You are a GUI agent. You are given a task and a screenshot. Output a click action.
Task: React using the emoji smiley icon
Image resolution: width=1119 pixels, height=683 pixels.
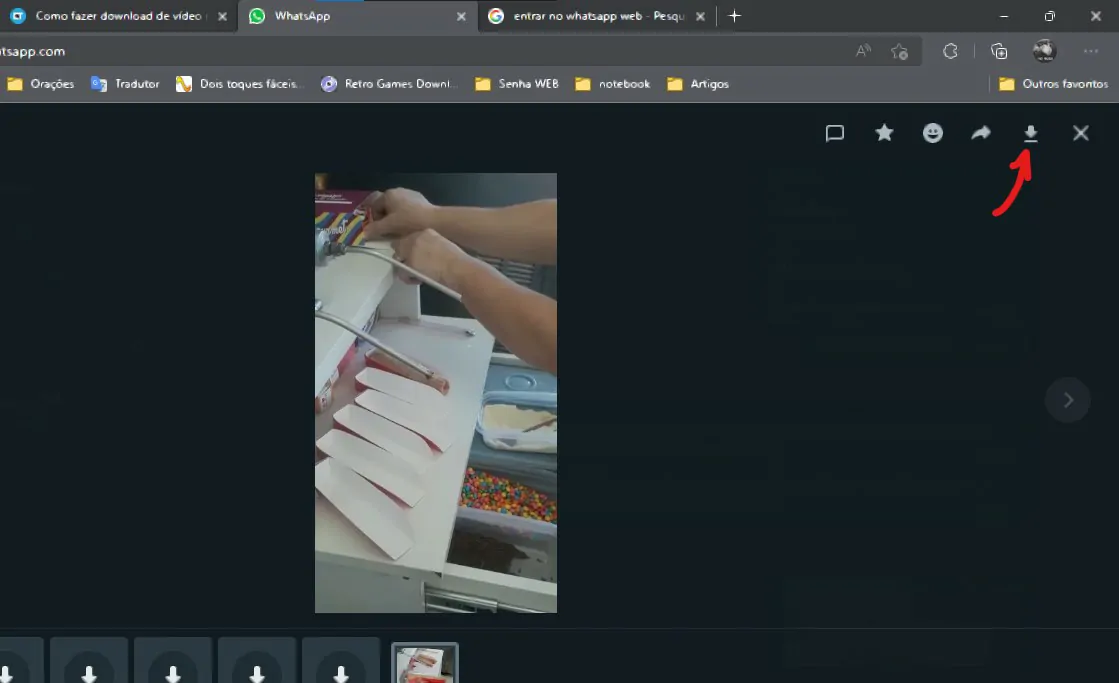[x=933, y=133]
